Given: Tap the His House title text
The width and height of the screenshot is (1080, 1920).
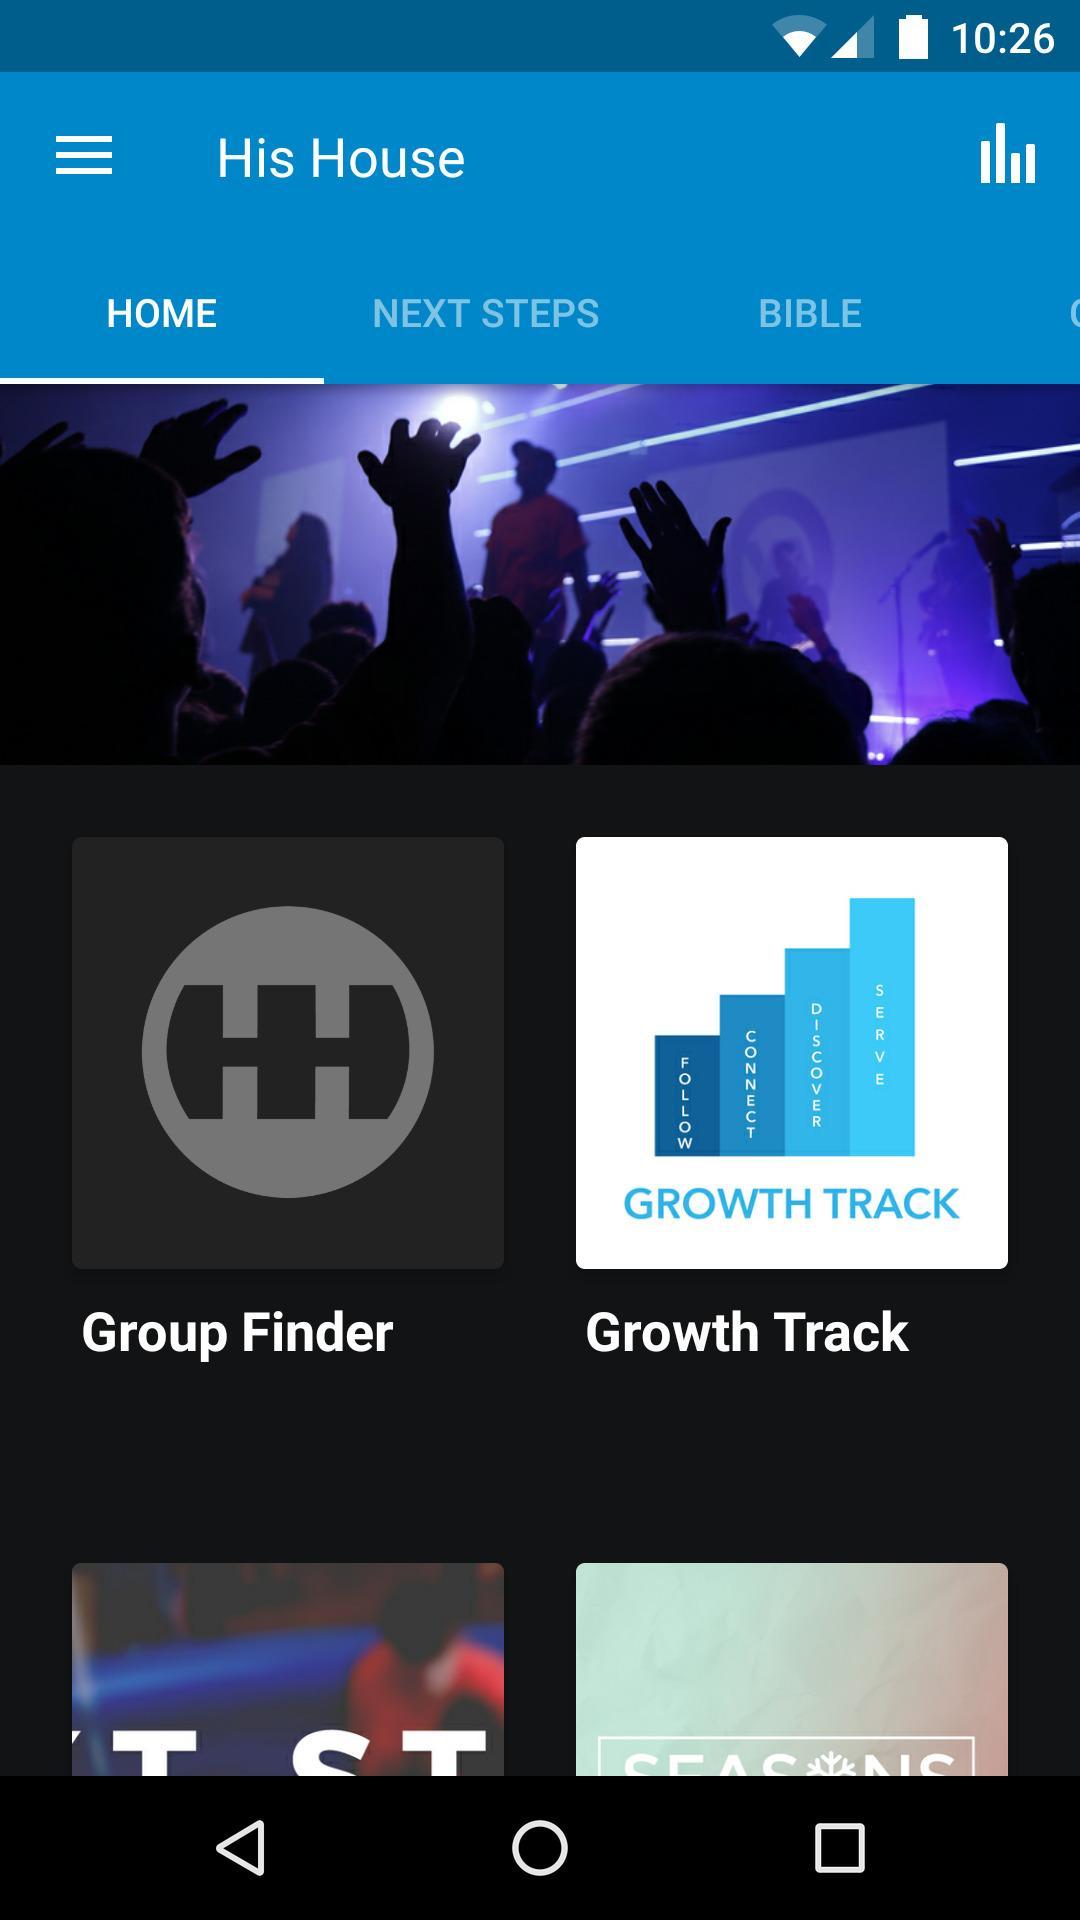Looking at the screenshot, I should [x=341, y=158].
